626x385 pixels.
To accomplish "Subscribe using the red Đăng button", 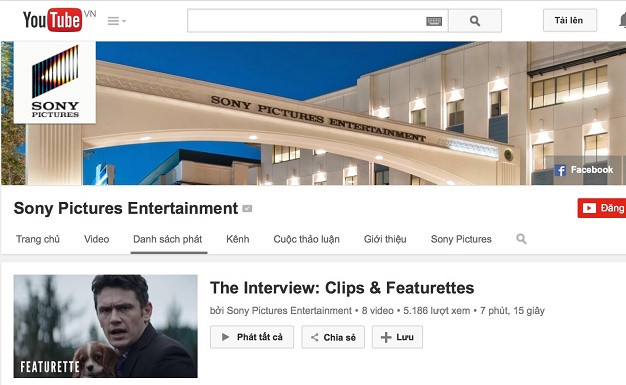I will 602,208.
